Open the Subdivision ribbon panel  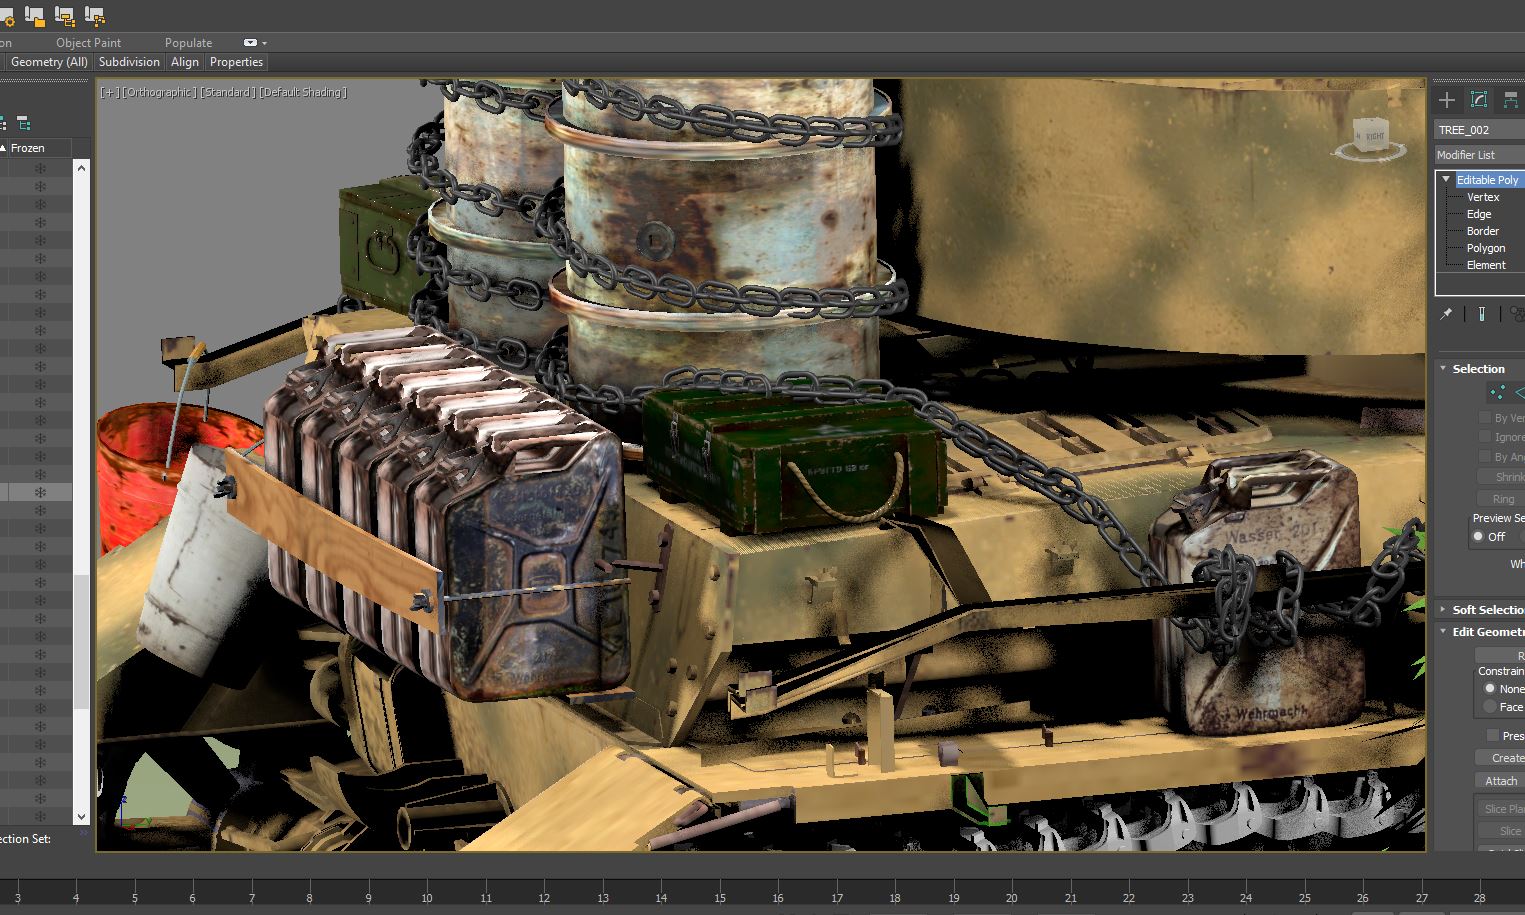coord(129,62)
